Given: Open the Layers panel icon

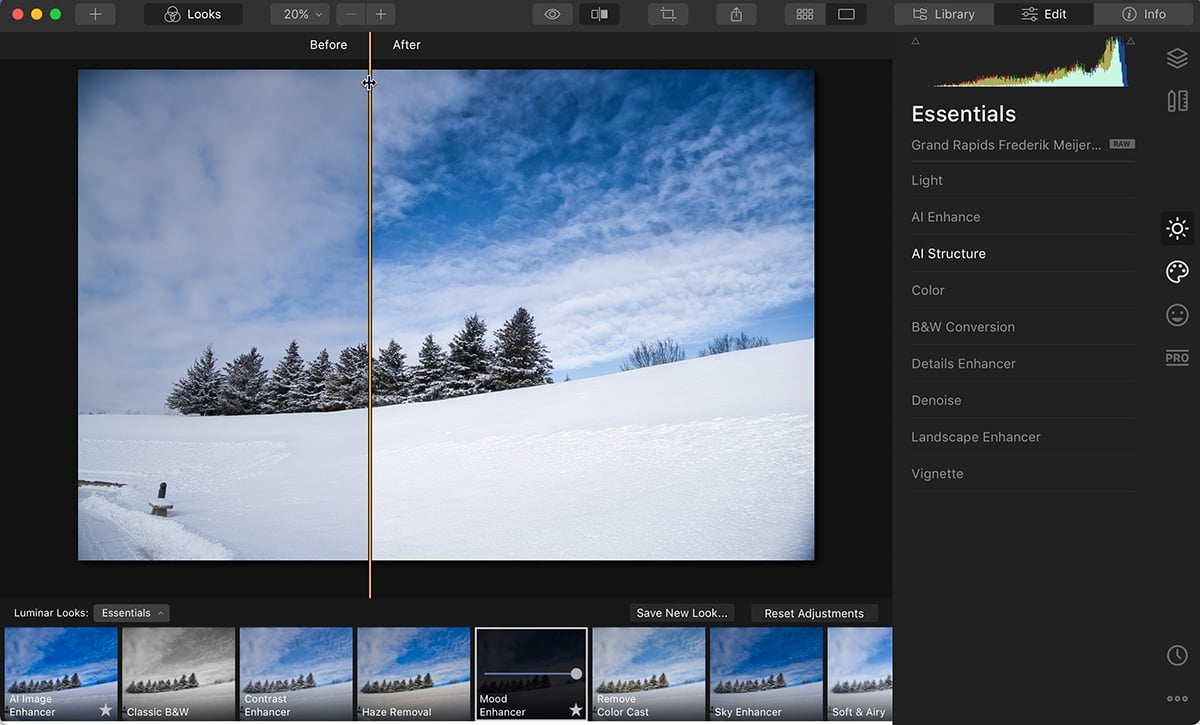Looking at the screenshot, I should (x=1176, y=57).
